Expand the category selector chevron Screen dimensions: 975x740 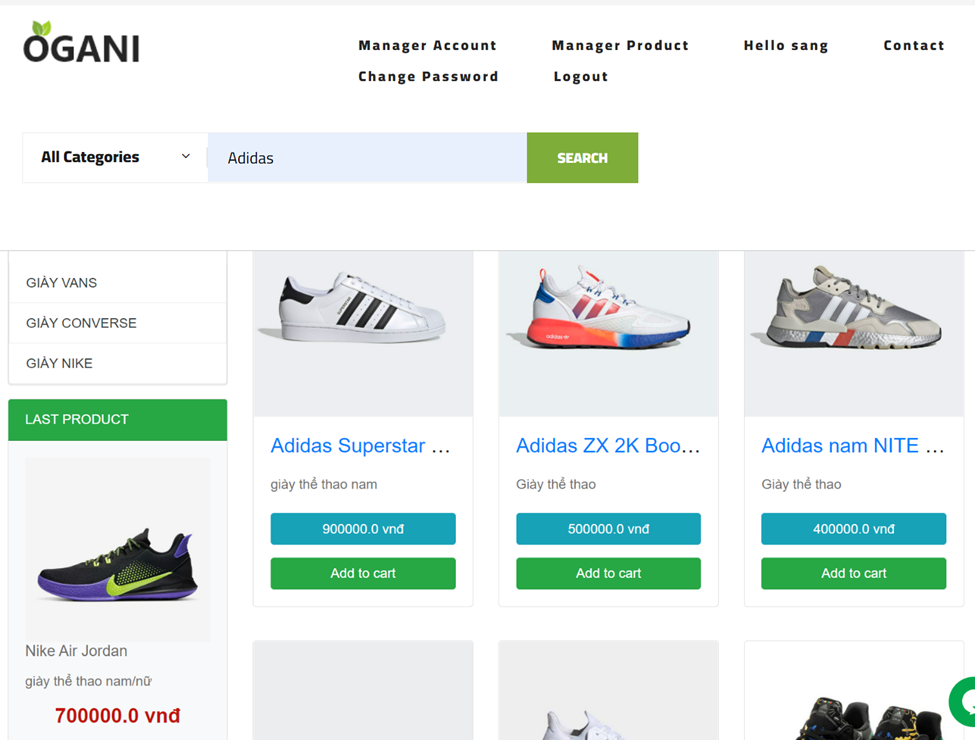(185, 157)
